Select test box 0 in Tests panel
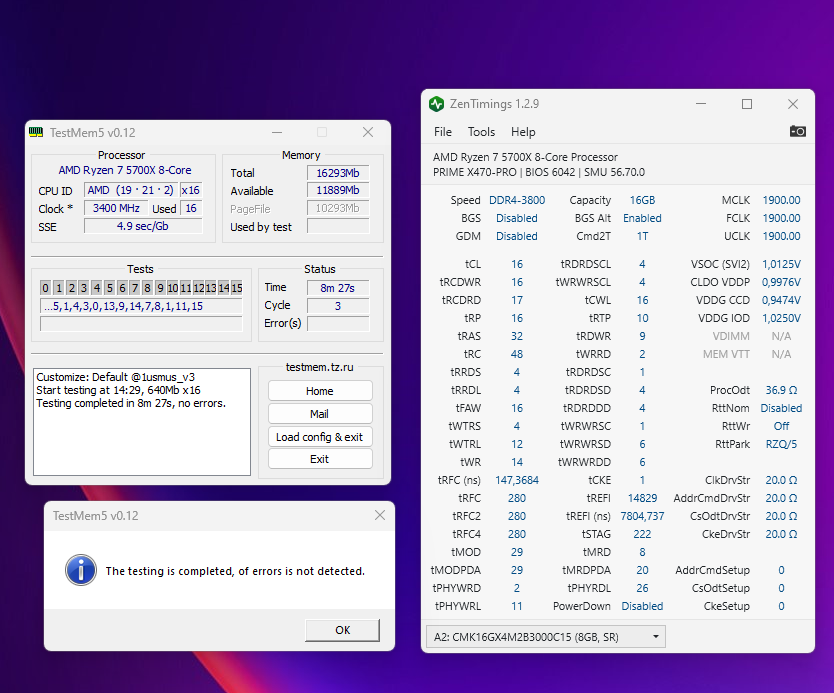Viewport: 834px width, 693px height. (45, 288)
